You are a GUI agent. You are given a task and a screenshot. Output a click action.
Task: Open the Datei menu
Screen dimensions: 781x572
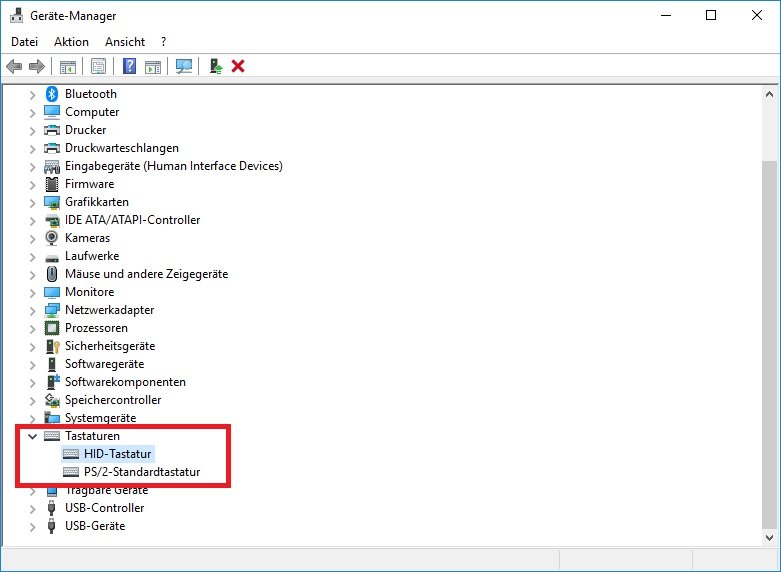point(24,42)
